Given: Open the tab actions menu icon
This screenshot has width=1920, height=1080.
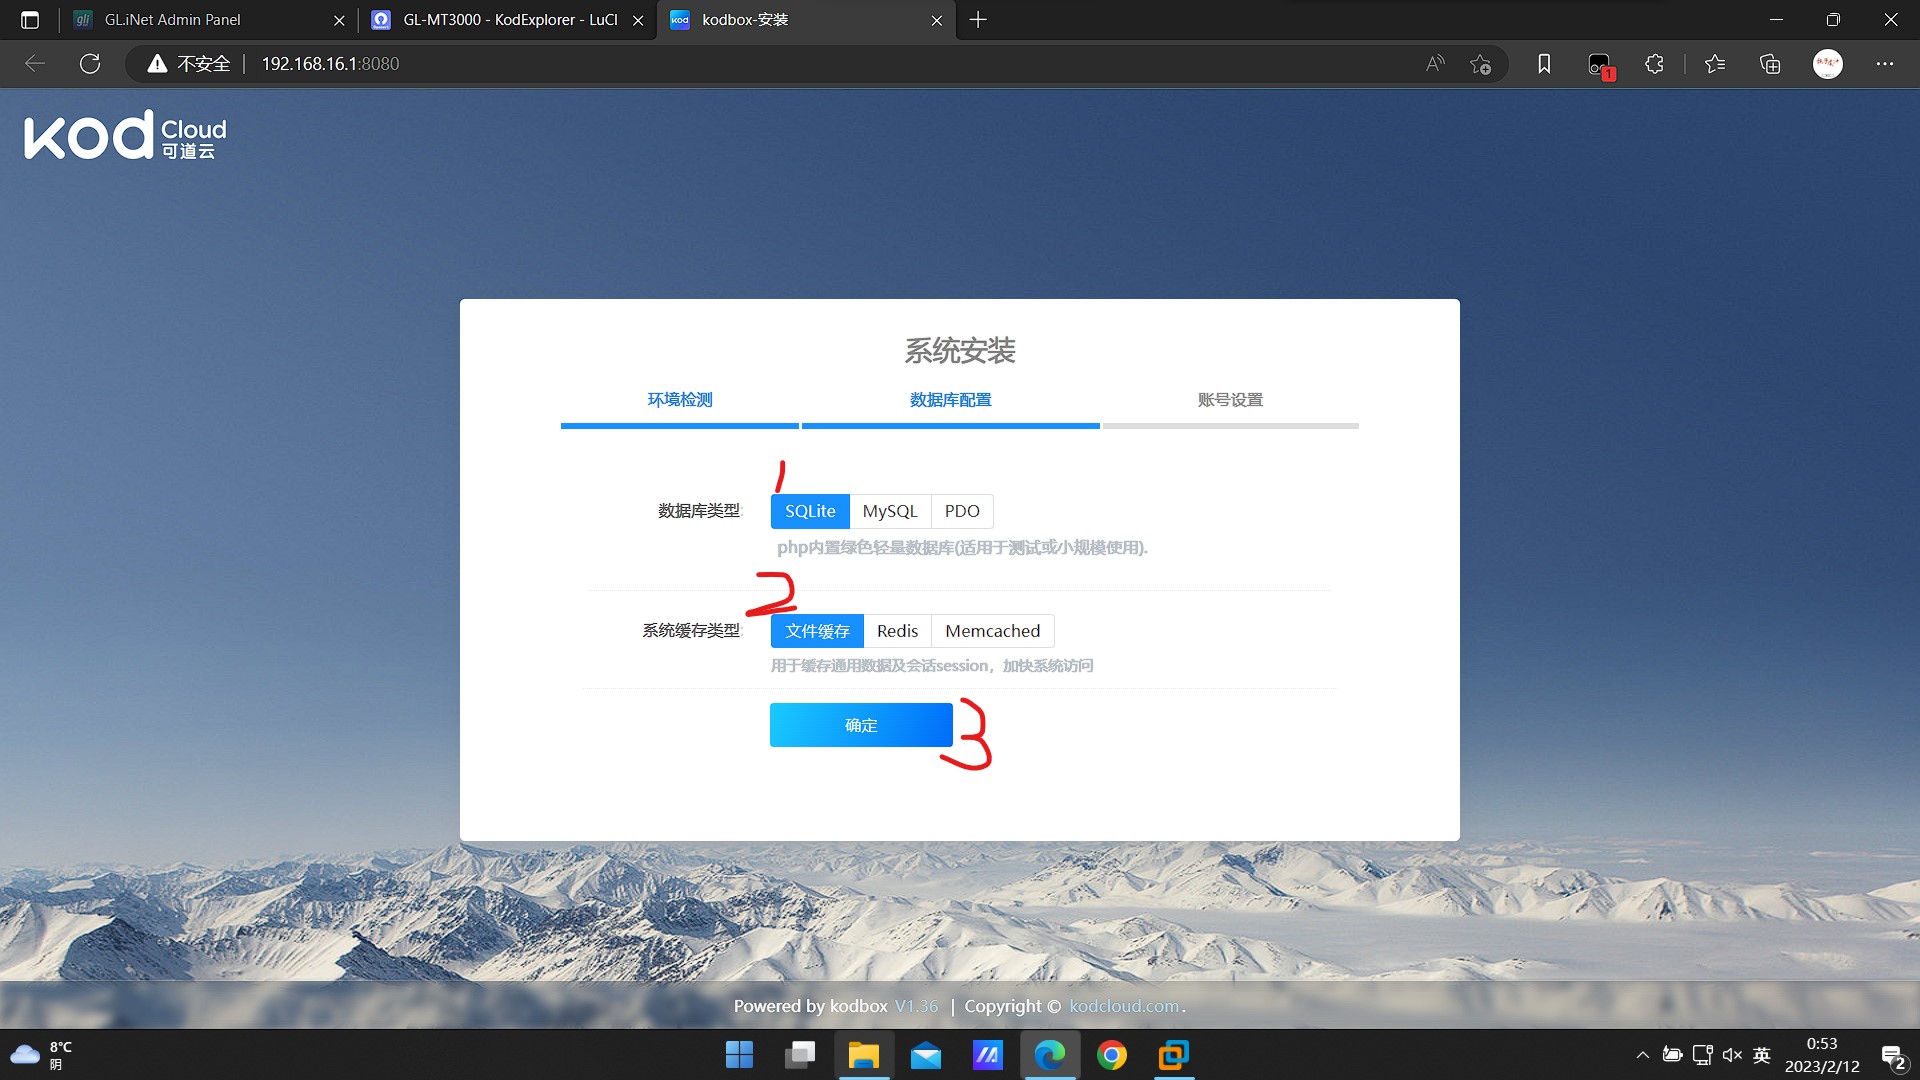Looking at the screenshot, I should (30, 20).
